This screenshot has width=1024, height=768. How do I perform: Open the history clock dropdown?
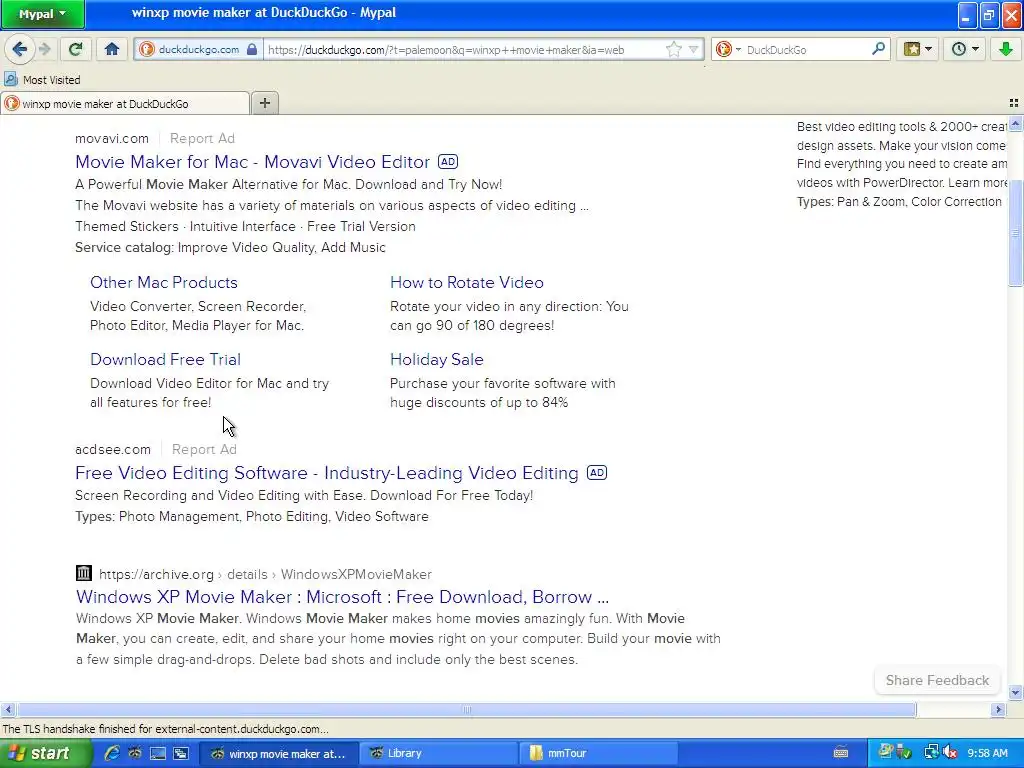pyautogui.click(x=965, y=50)
